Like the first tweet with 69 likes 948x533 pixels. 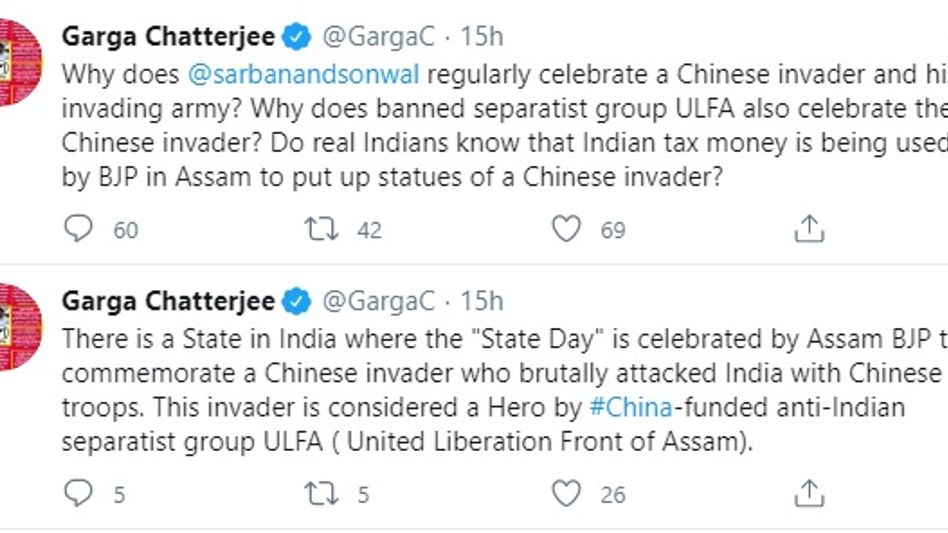(x=566, y=230)
